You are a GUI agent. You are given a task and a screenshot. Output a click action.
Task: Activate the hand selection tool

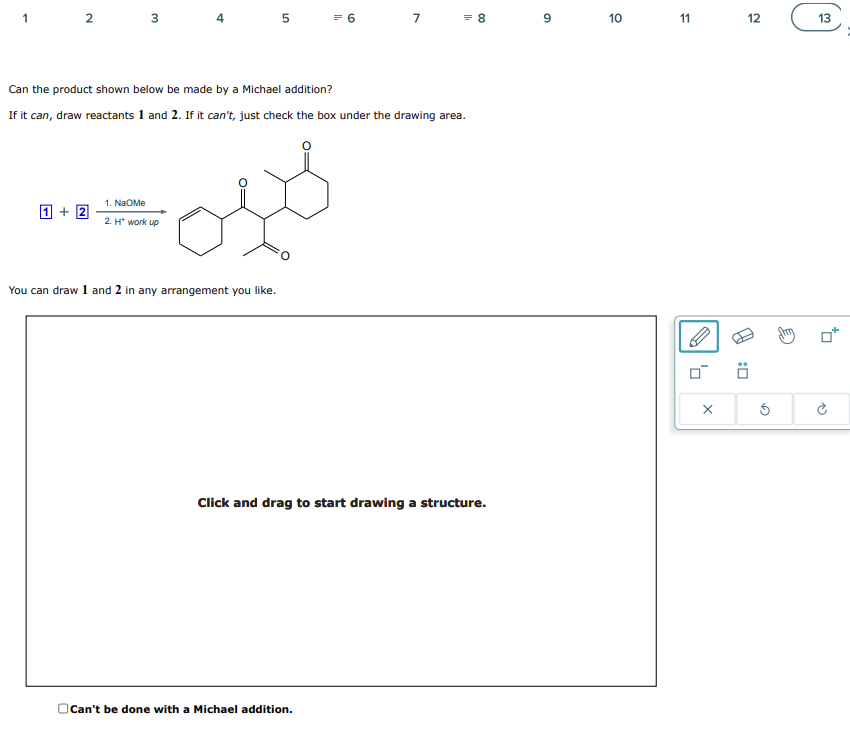coord(786,336)
